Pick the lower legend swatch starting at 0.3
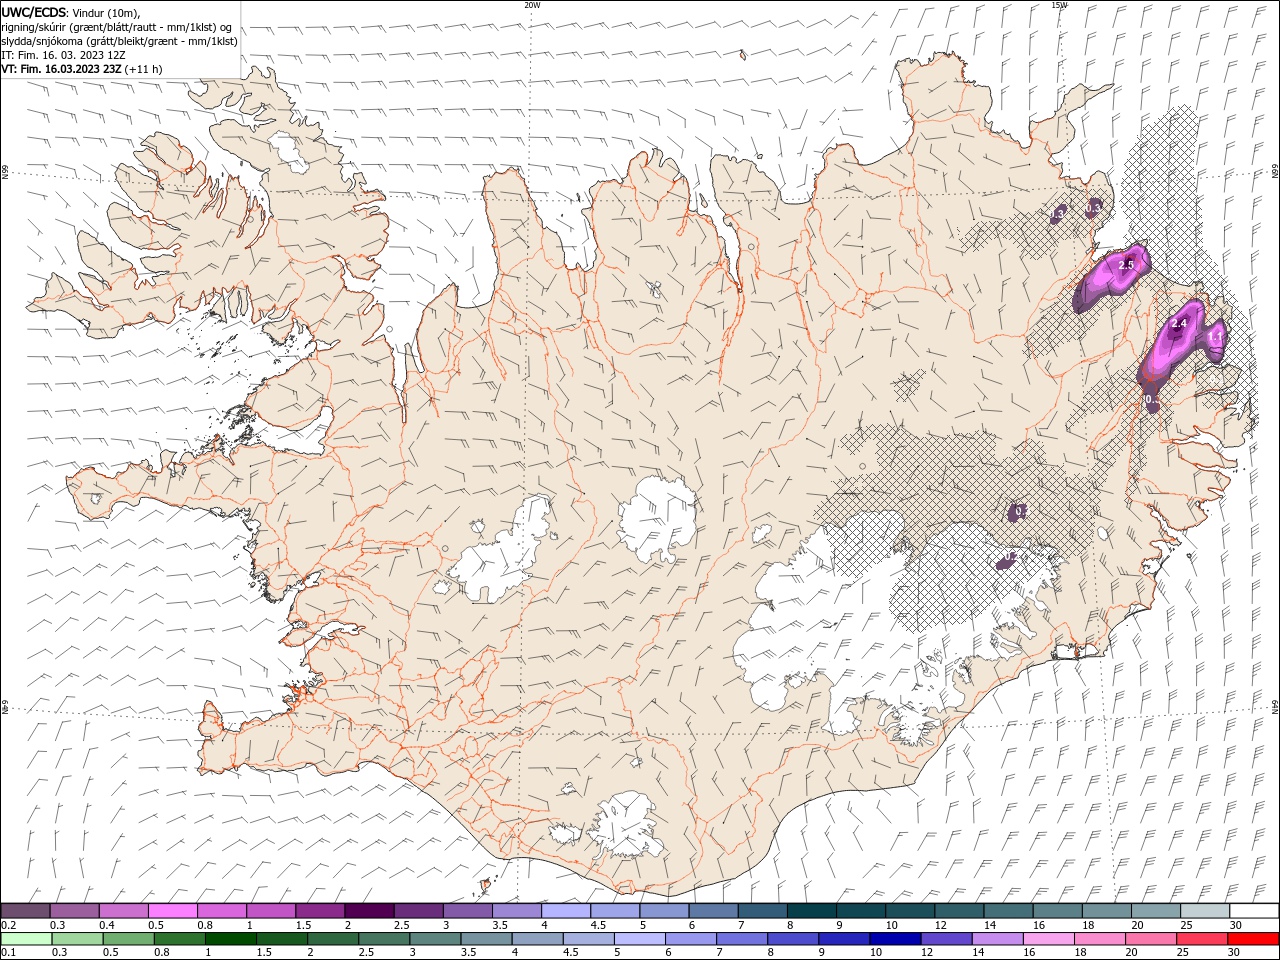This screenshot has width=1280, height=960. click(x=77, y=939)
